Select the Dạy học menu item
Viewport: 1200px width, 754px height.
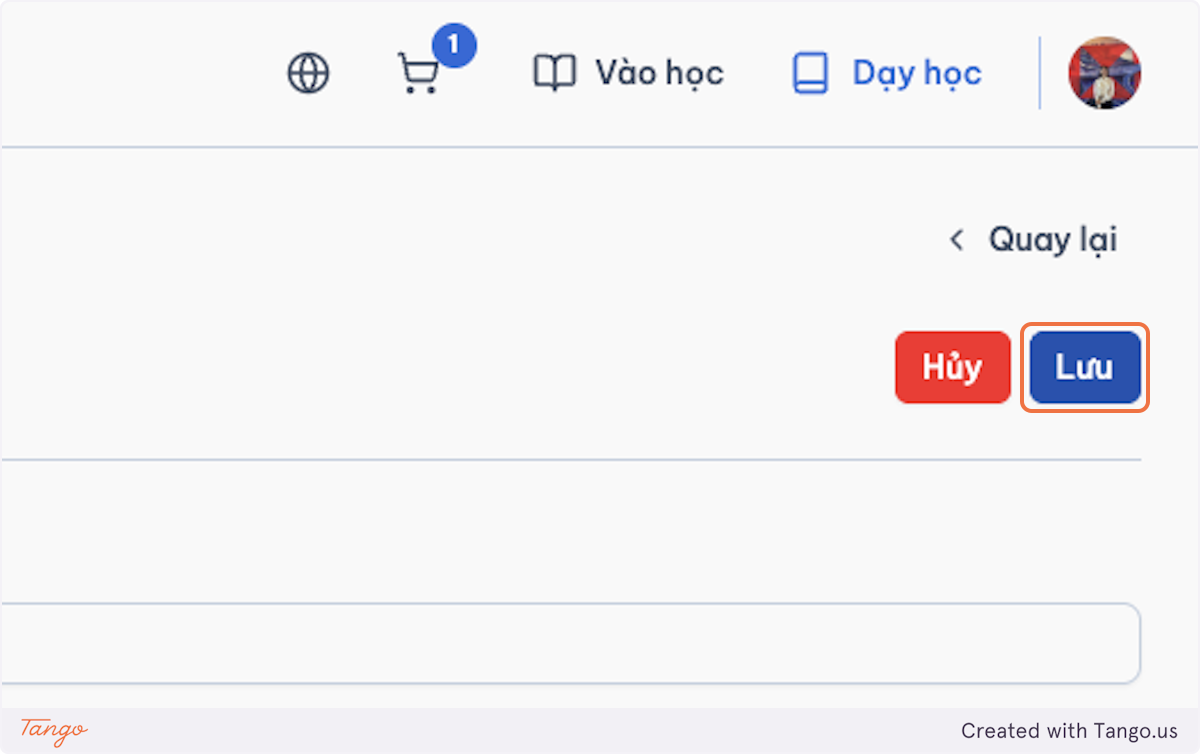[x=887, y=73]
